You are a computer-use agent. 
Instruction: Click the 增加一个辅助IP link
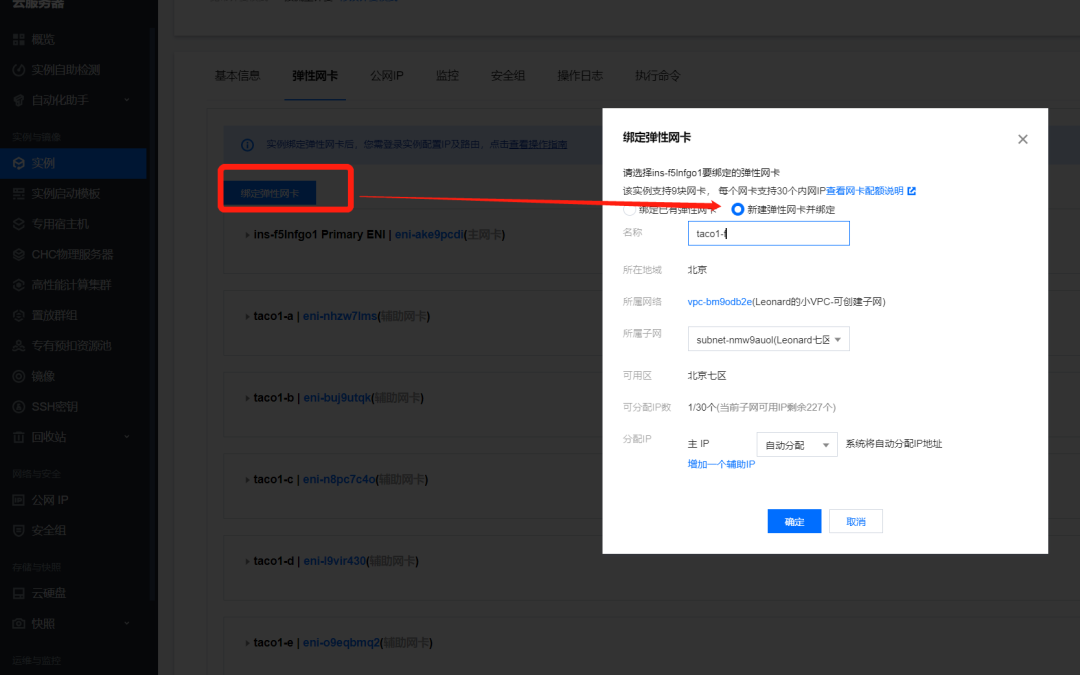coord(721,464)
